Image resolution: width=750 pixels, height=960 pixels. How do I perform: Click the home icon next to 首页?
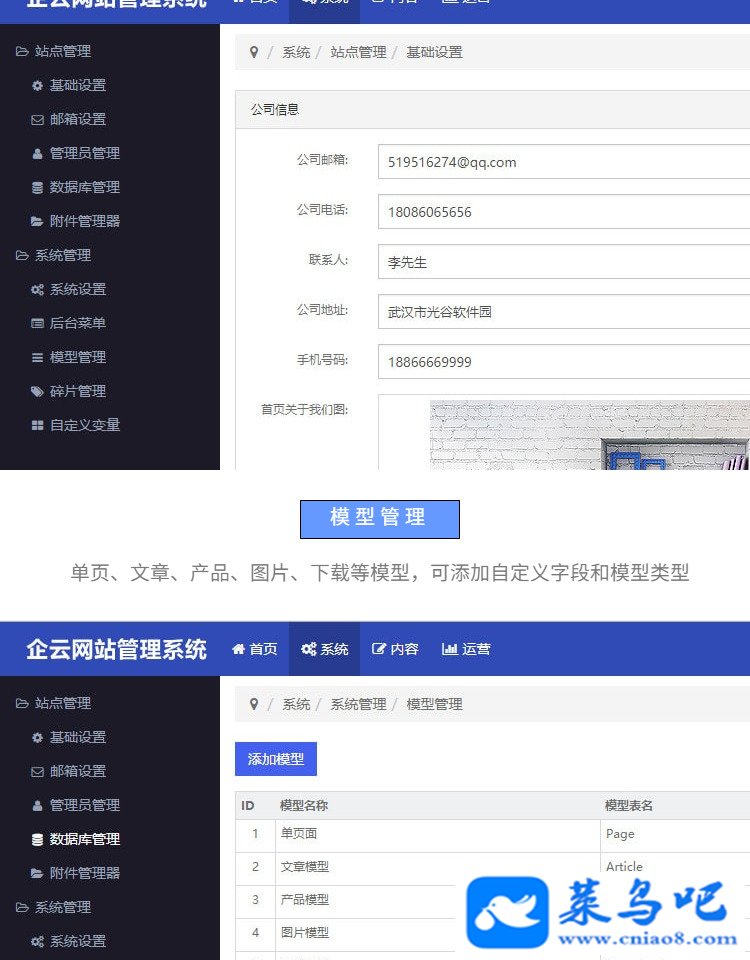[238, 649]
